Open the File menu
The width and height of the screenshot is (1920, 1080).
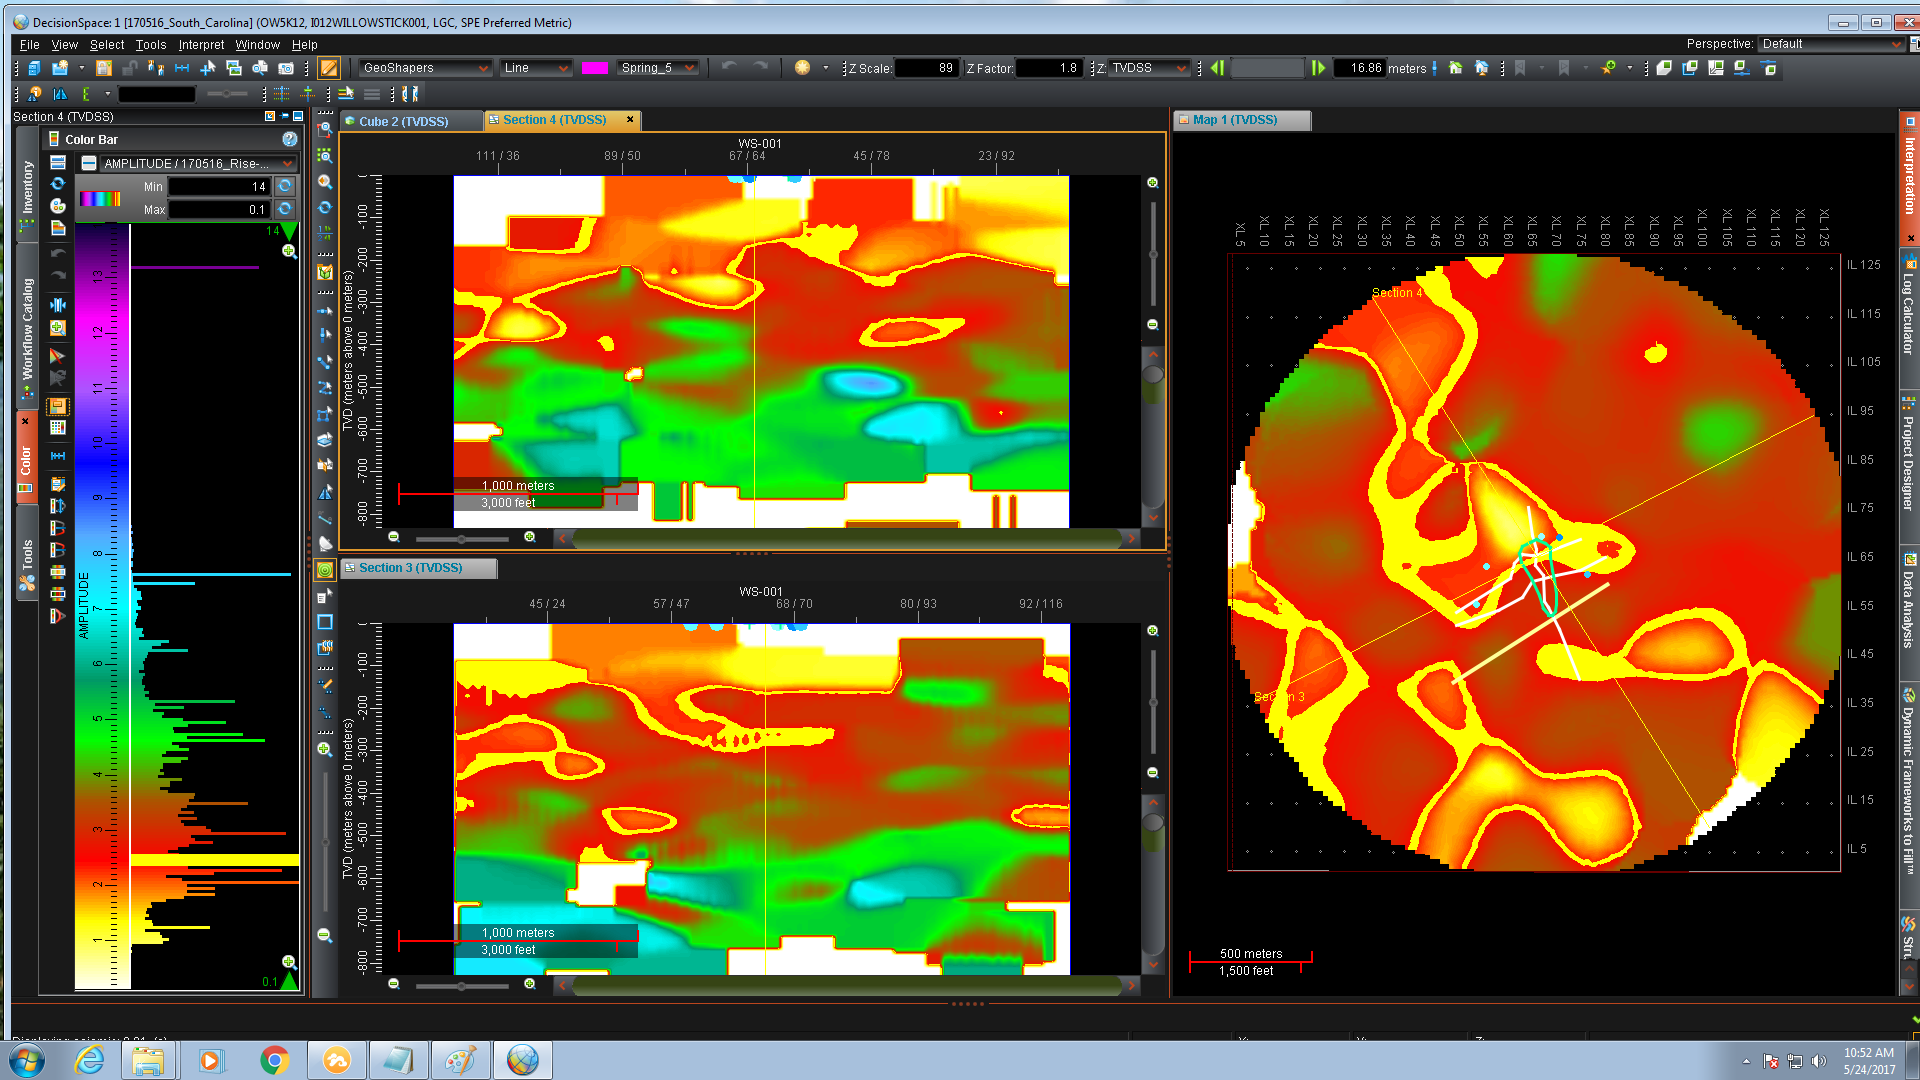[30, 45]
